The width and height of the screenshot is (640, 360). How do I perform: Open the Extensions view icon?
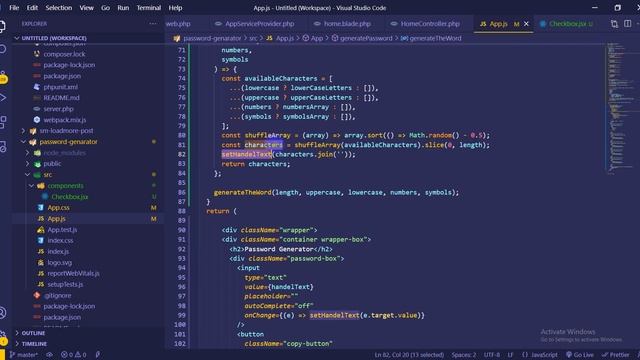(x=2, y=121)
